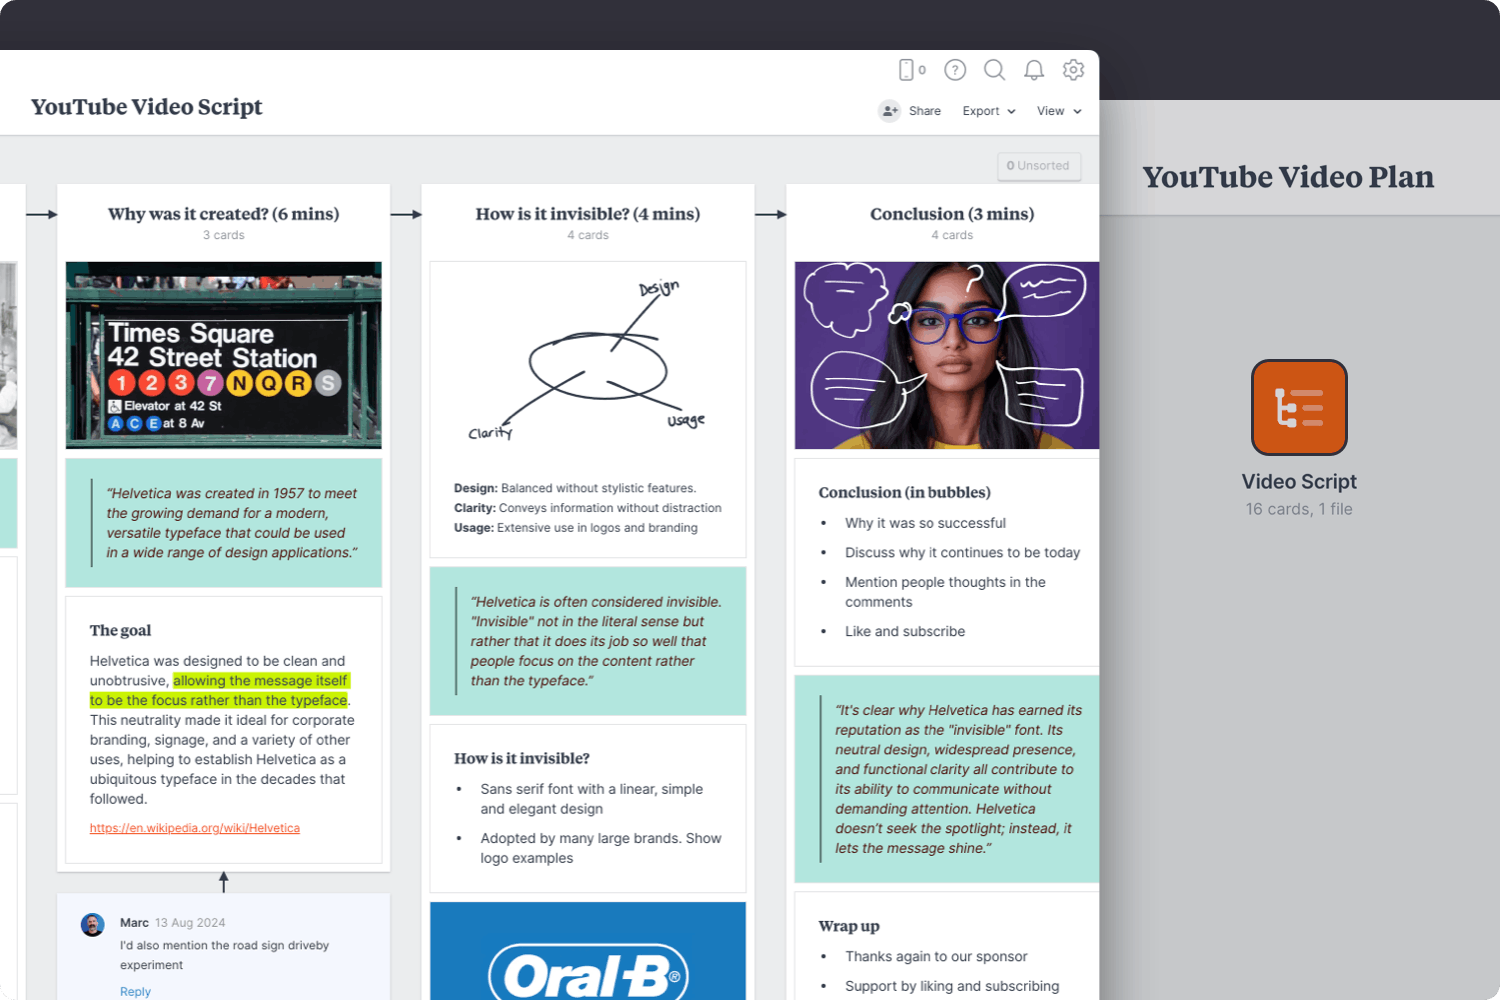The width and height of the screenshot is (1500, 1000).
Task: Click the Sans serif font bullet
Action: (591, 799)
